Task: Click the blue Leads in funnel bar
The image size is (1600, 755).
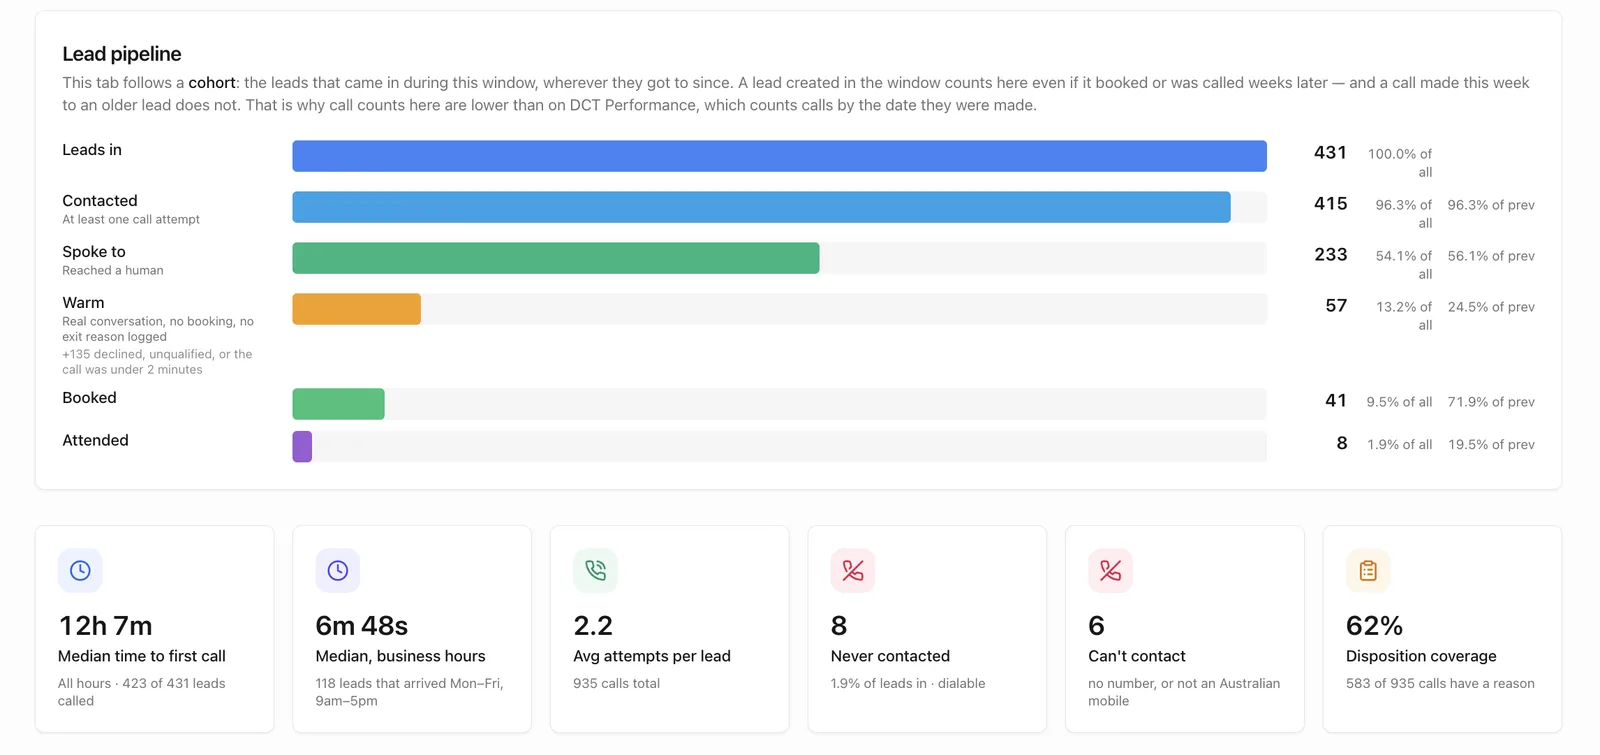Action: click(x=779, y=156)
